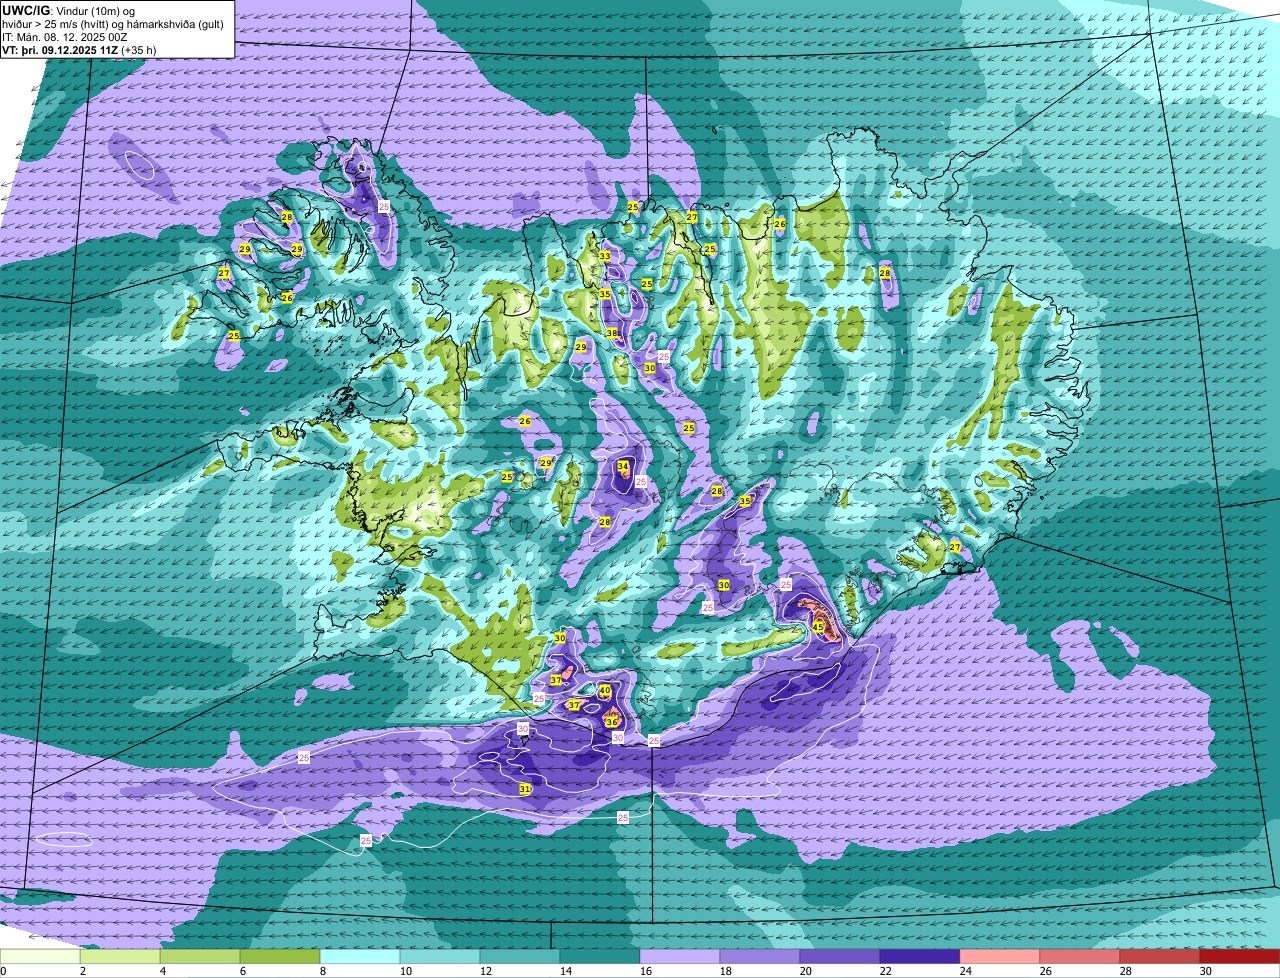1280x978 pixels.
Task: Click the 'IT: Mán. 08. 12. 2025 00Z' line
Action: (65, 36)
